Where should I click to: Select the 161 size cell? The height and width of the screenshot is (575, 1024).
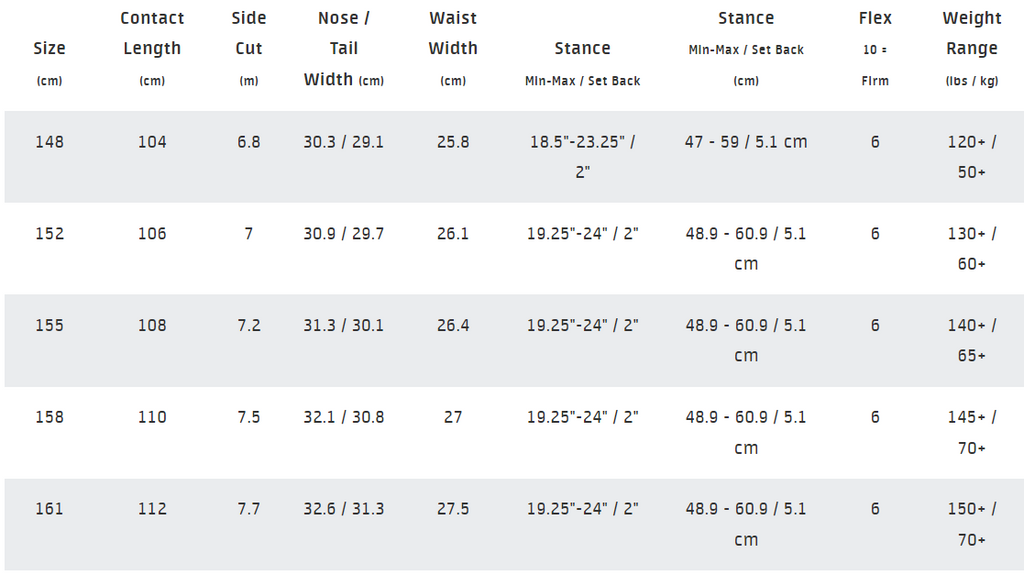[50, 508]
